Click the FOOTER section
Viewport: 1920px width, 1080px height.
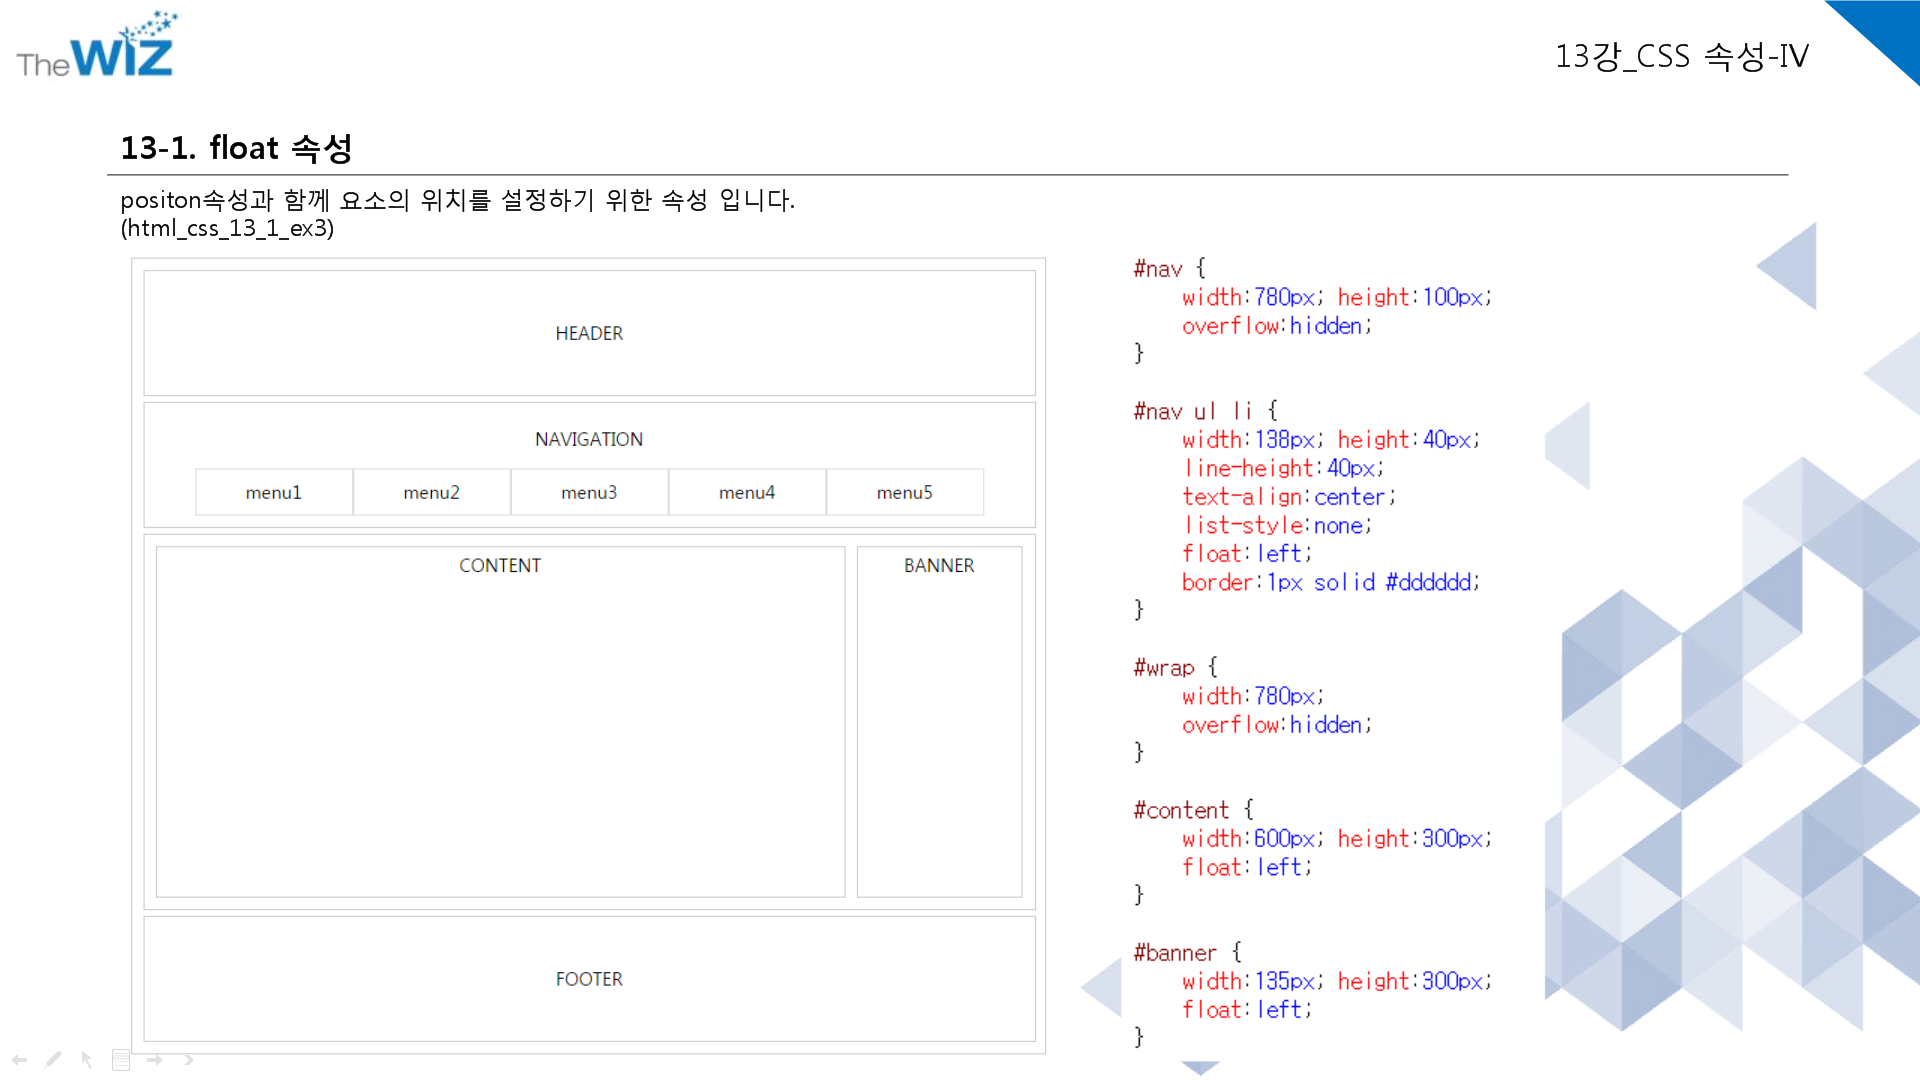(x=589, y=979)
